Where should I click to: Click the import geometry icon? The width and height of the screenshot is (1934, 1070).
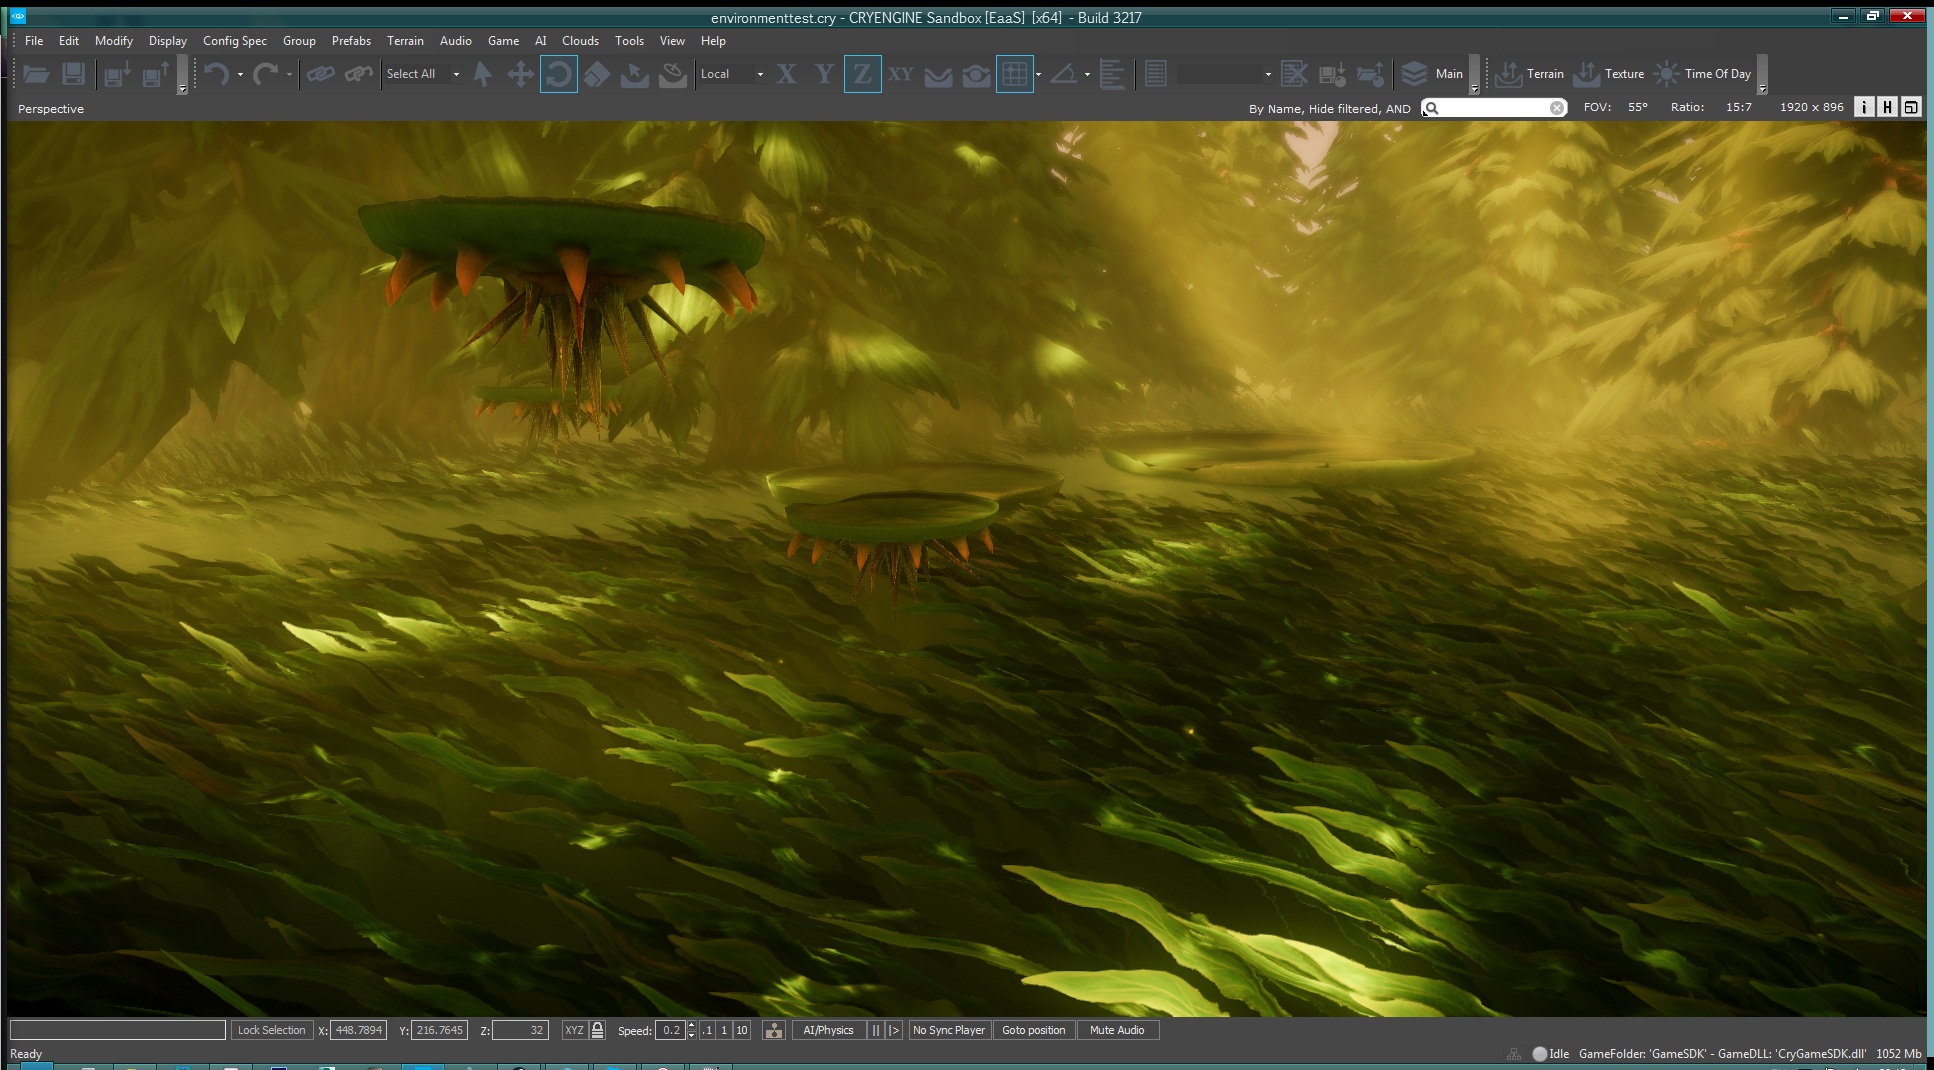155,74
